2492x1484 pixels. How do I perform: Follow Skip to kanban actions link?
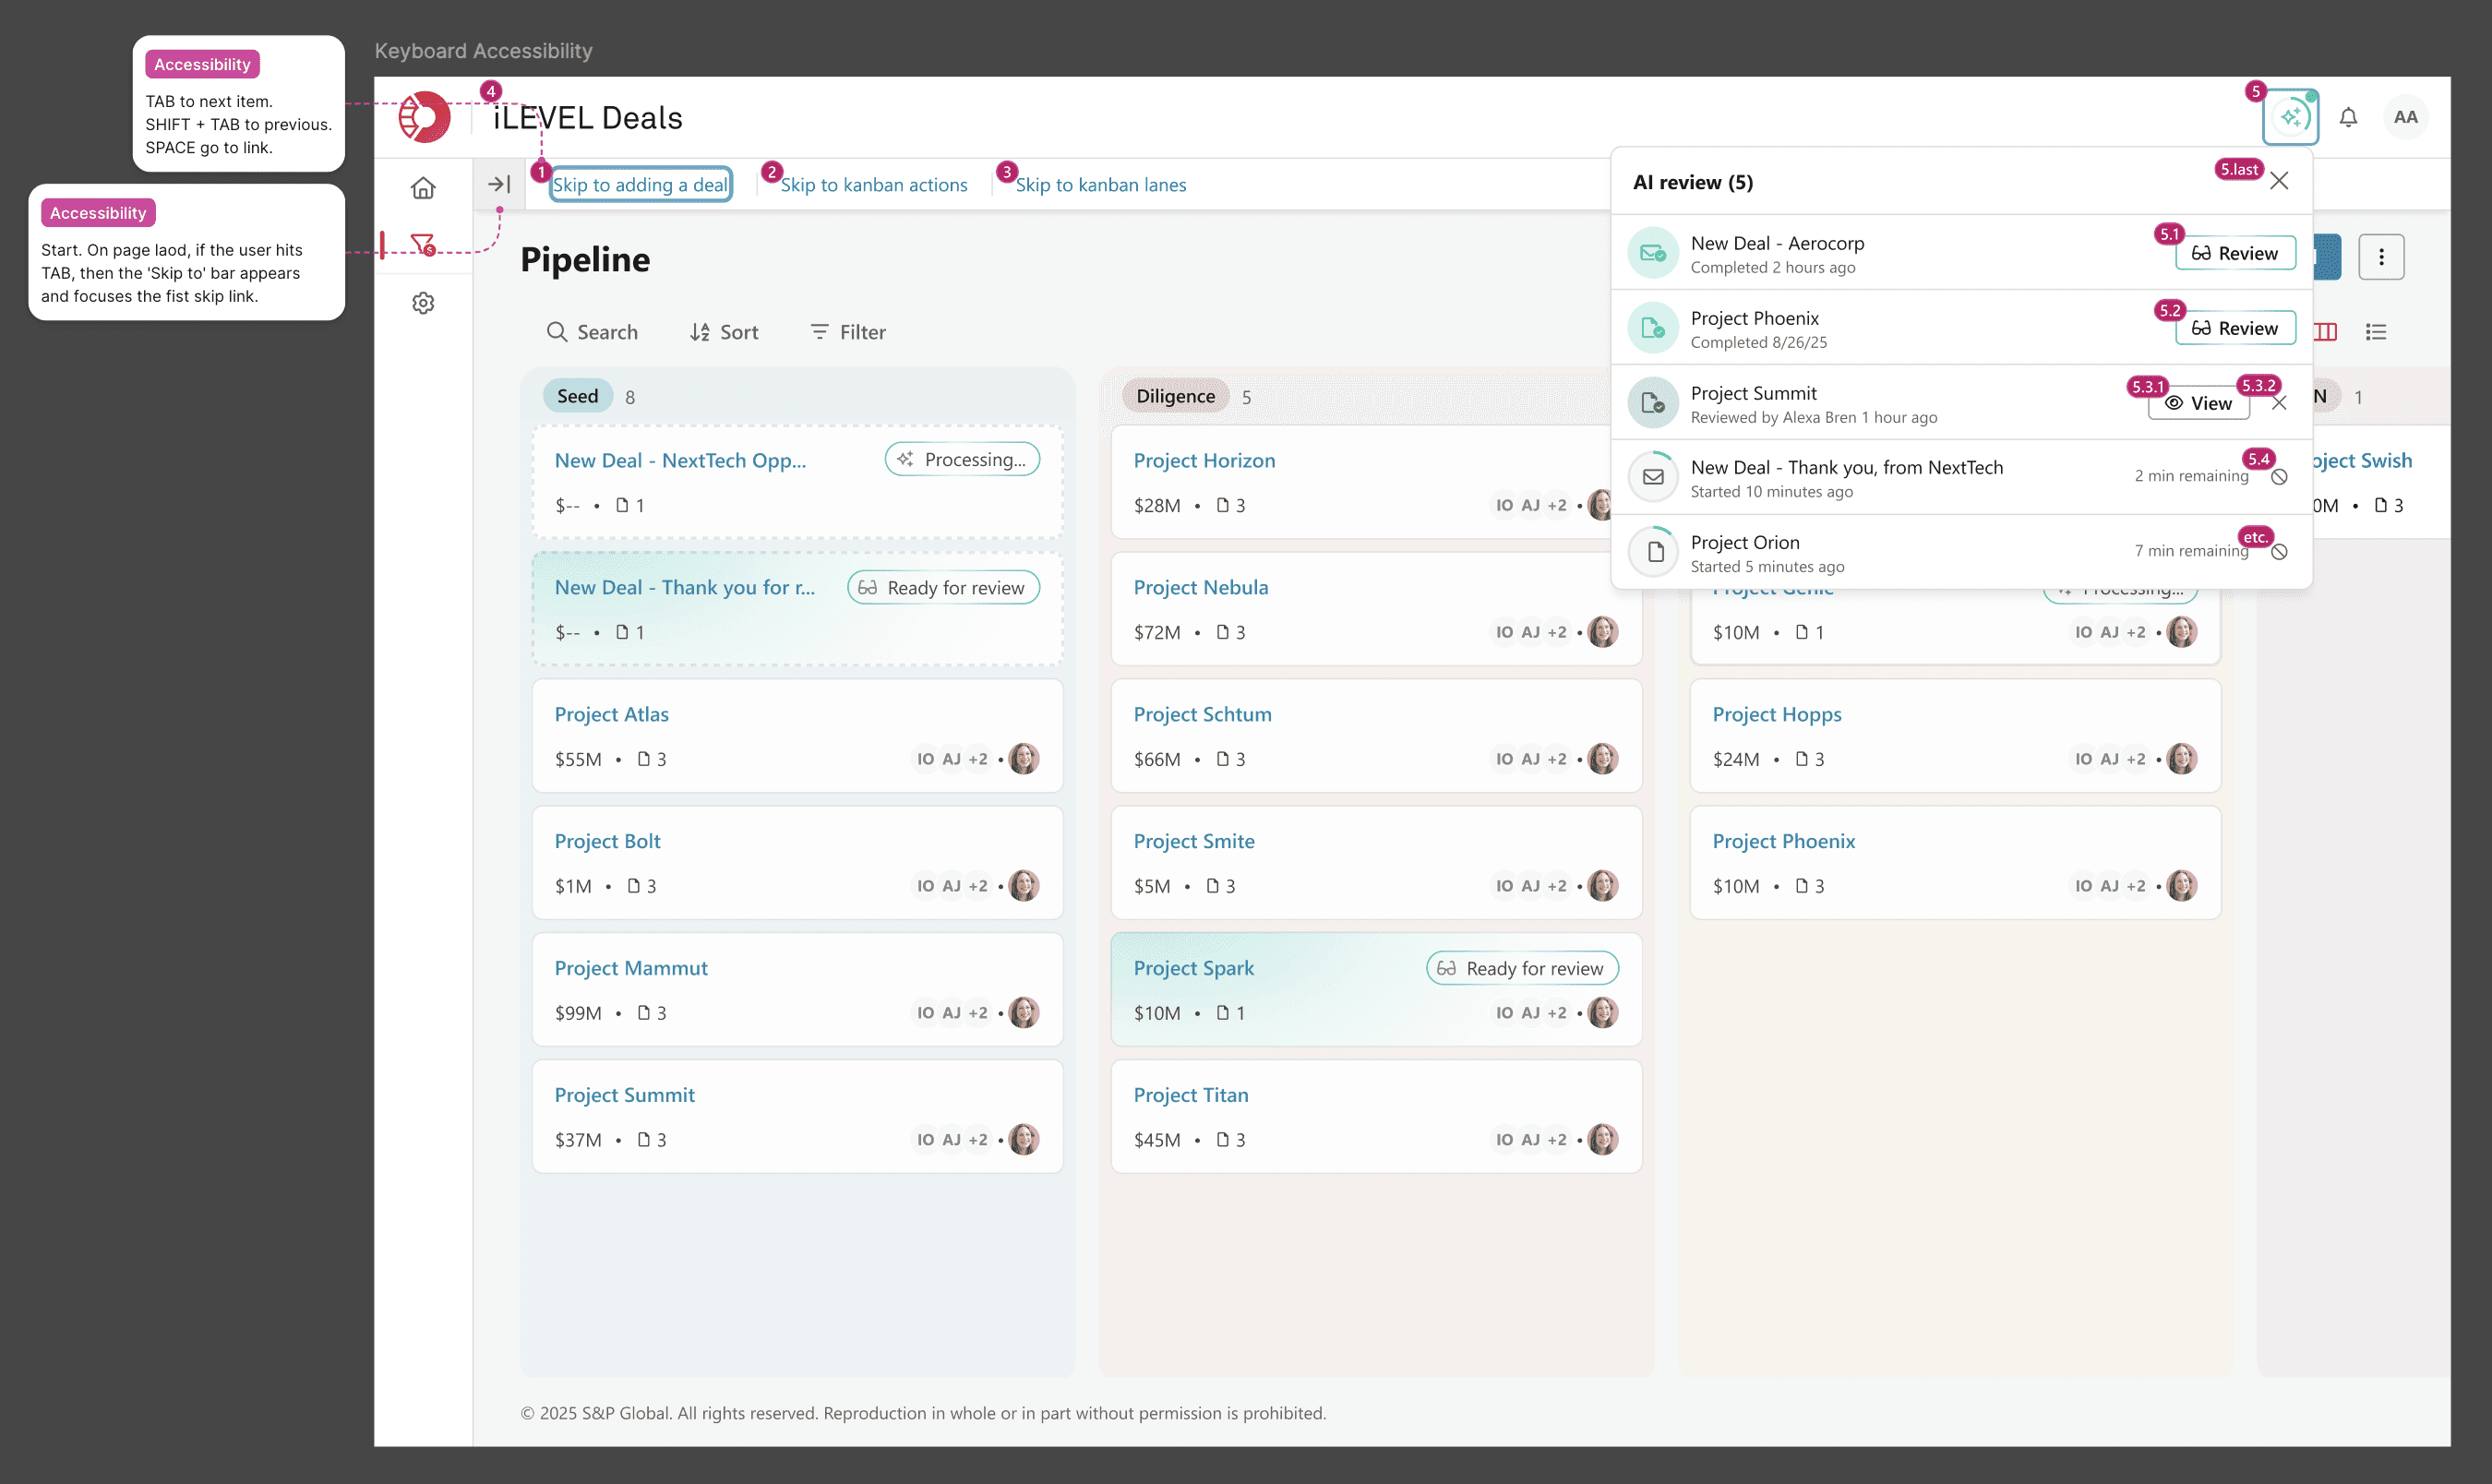point(873,185)
